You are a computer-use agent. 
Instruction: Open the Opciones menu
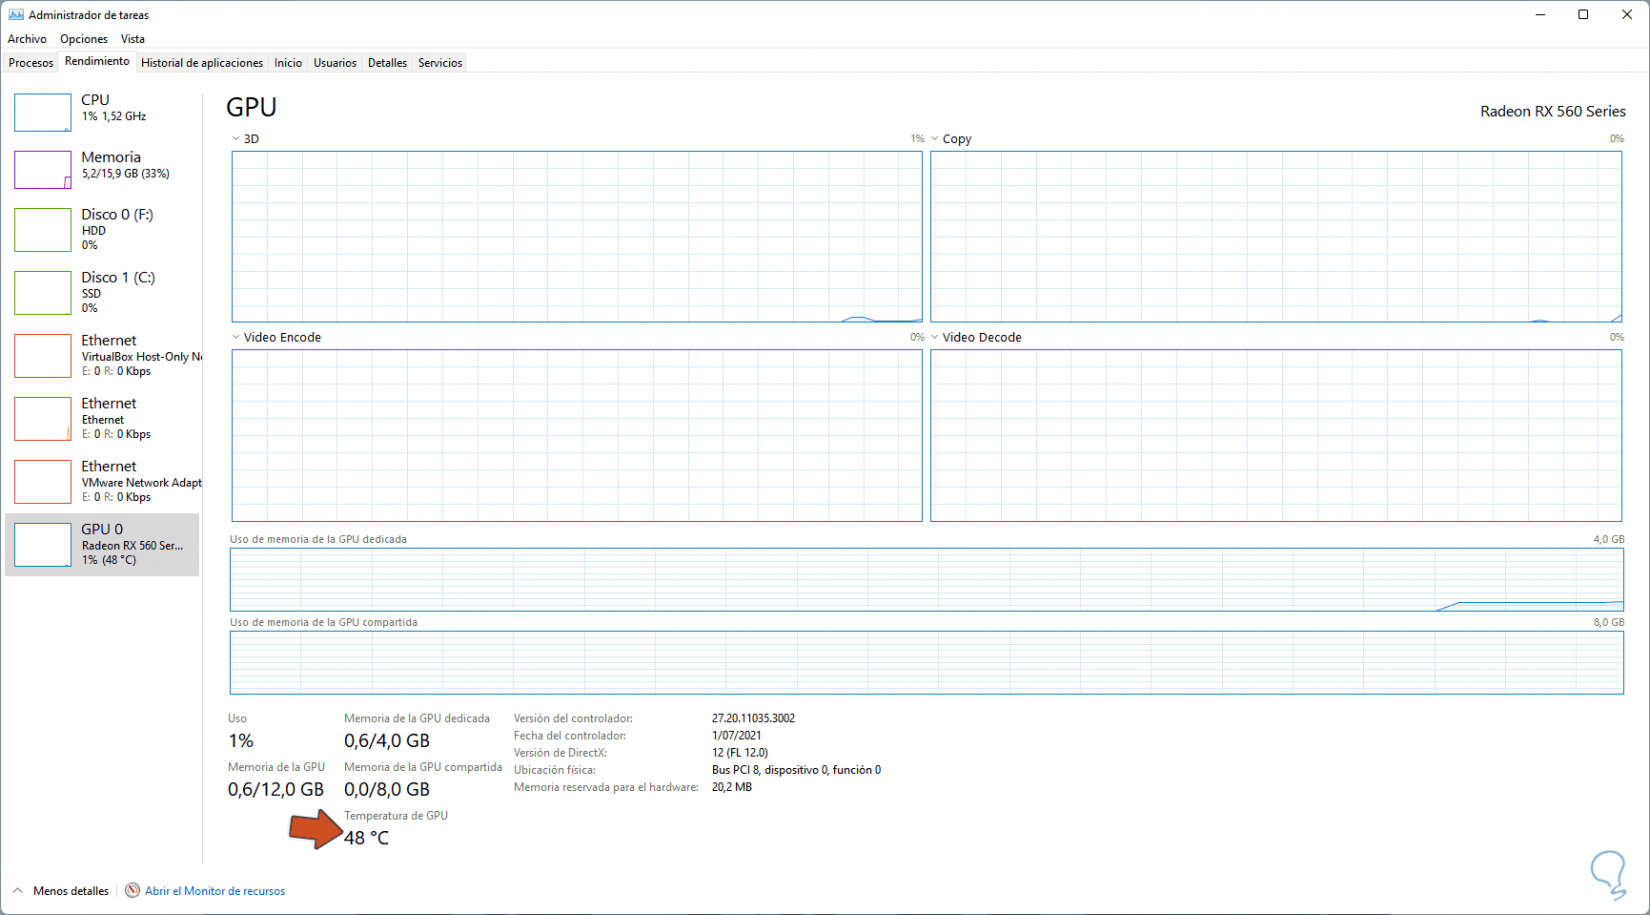tap(84, 39)
